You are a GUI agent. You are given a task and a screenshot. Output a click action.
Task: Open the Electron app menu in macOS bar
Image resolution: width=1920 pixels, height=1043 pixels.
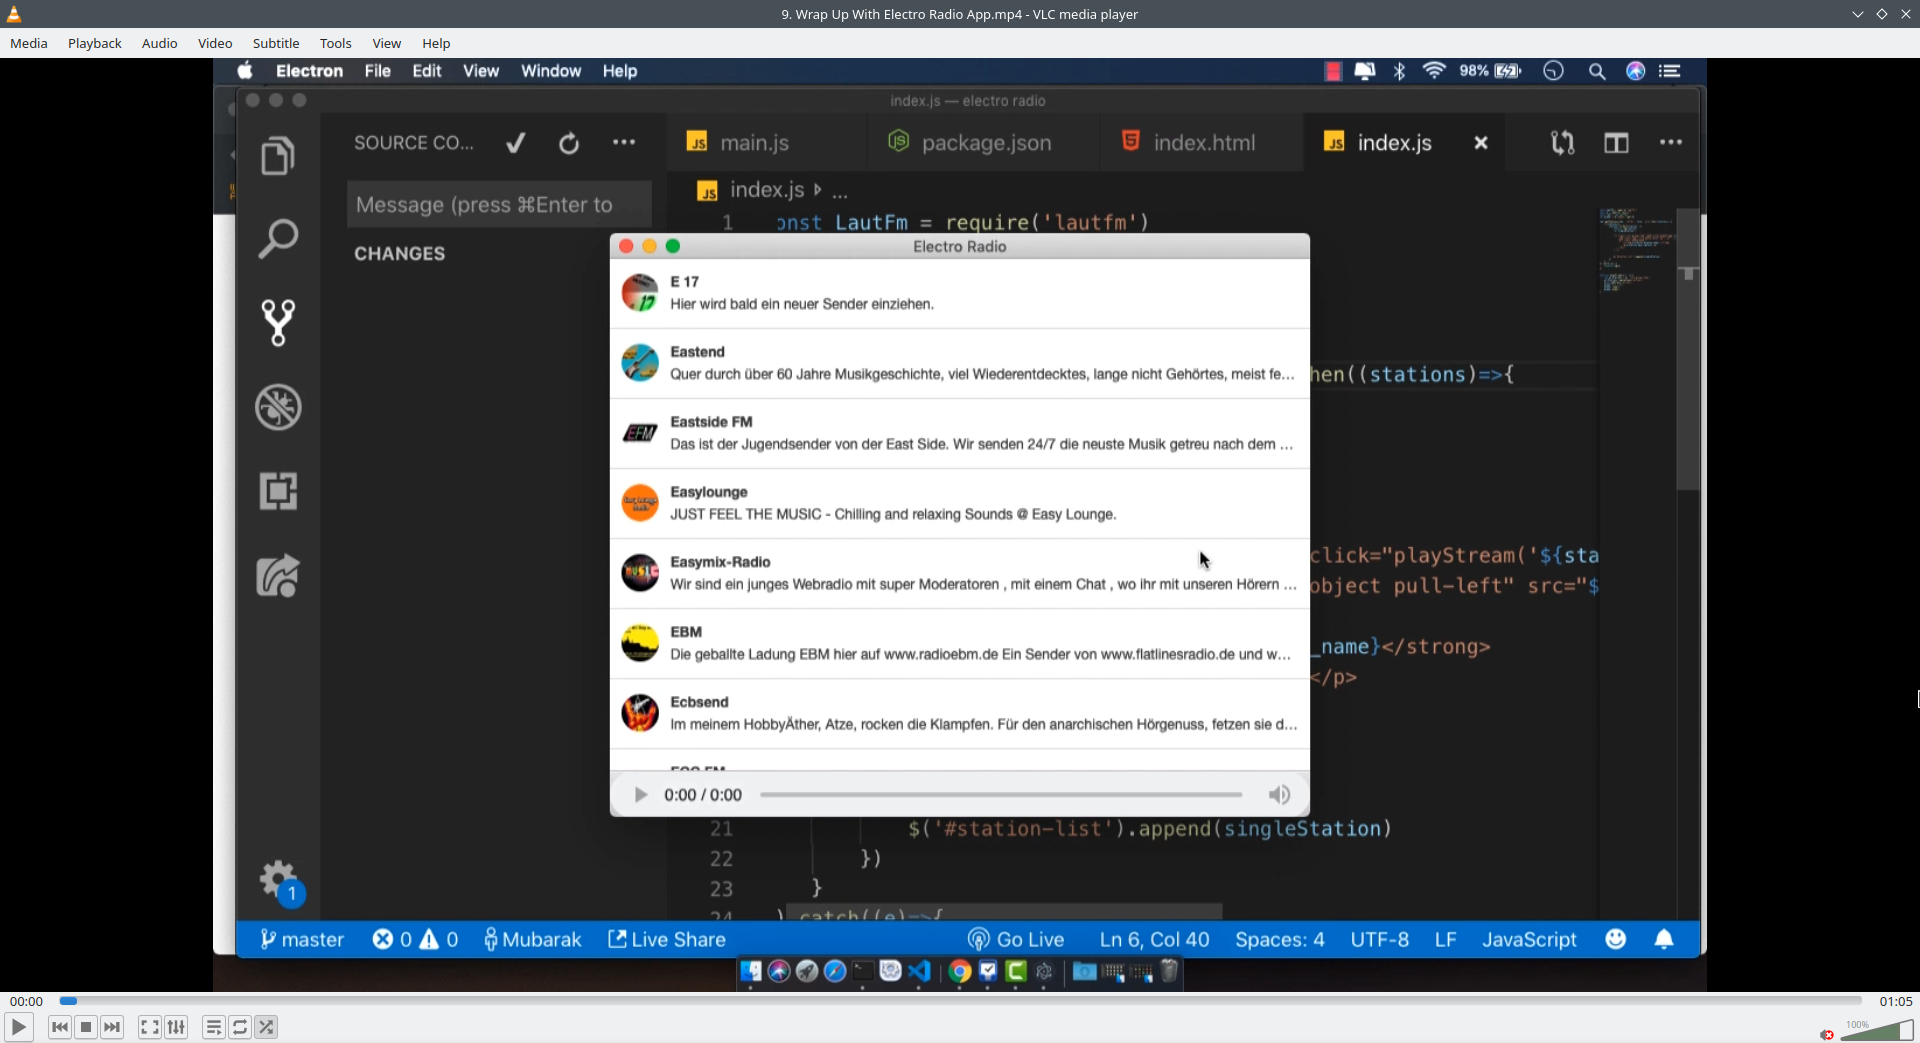coord(309,71)
